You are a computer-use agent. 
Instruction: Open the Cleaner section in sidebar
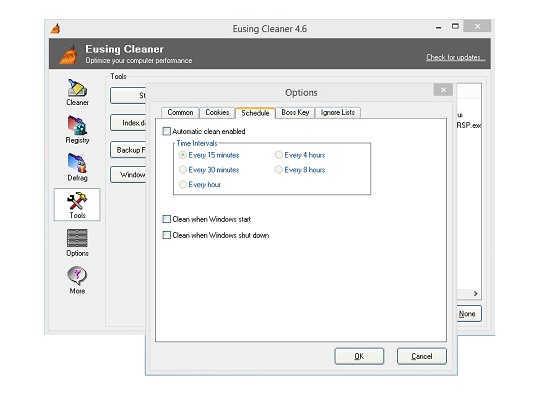pyautogui.click(x=77, y=92)
